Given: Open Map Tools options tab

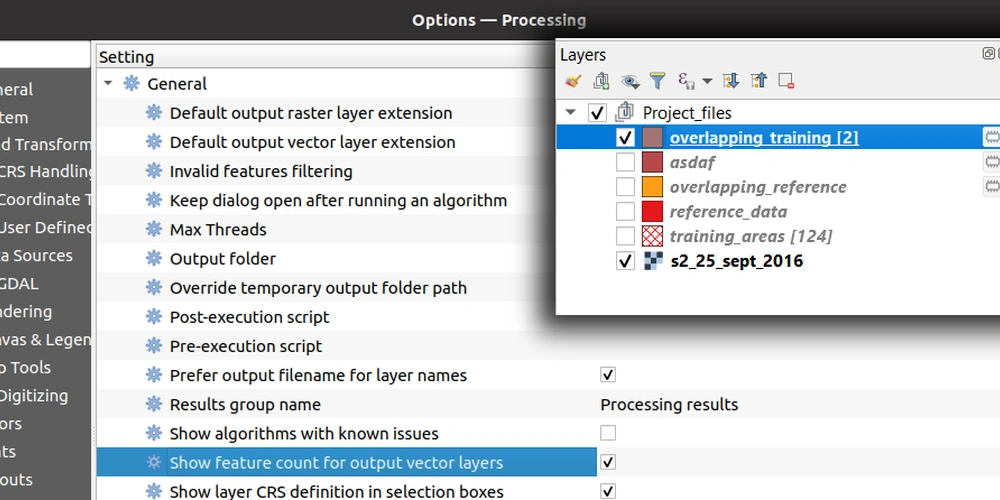Looking at the screenshot, I should click(x=26, y=367).
